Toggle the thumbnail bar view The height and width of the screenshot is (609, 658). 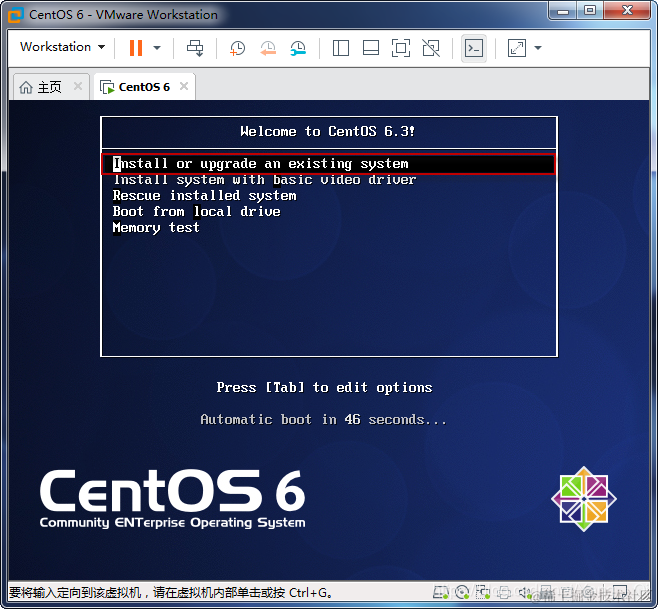click(x=371, y=48)
